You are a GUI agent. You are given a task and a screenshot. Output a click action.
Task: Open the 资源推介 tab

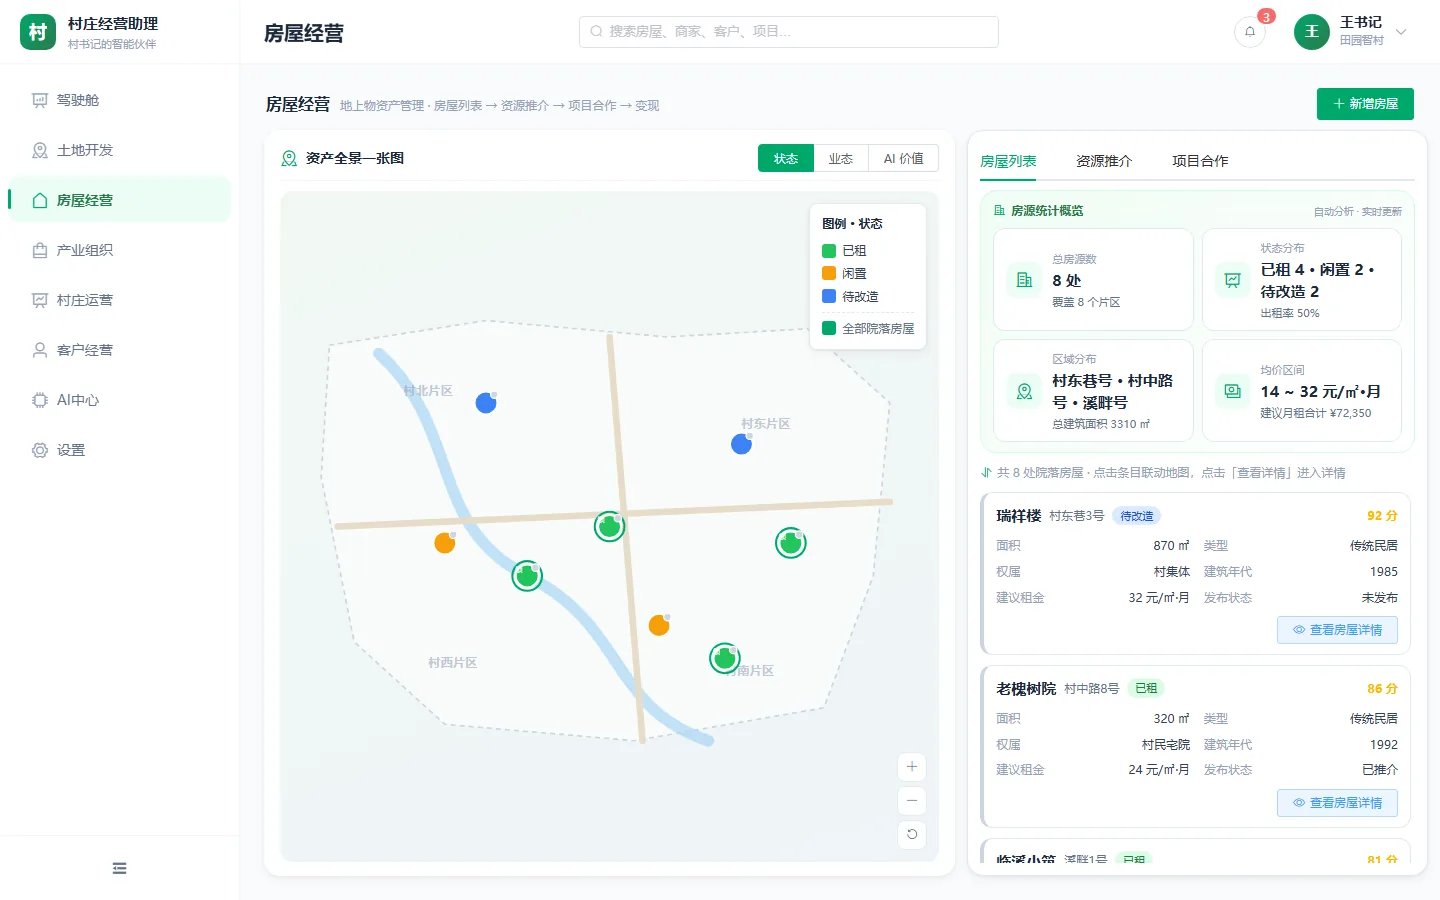pos(1104,161)
